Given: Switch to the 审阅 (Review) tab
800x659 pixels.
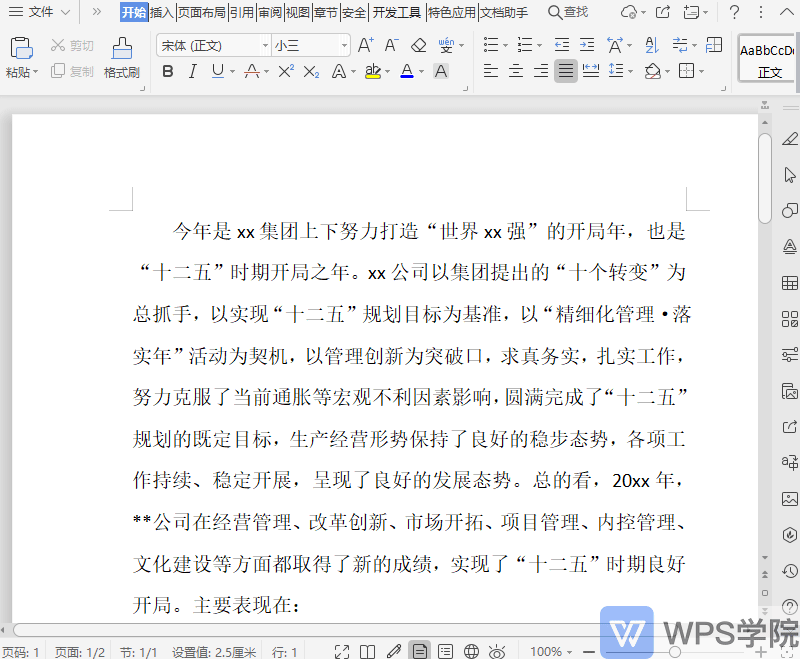Looking at the screenshot, I should click(x=270, y=12).
